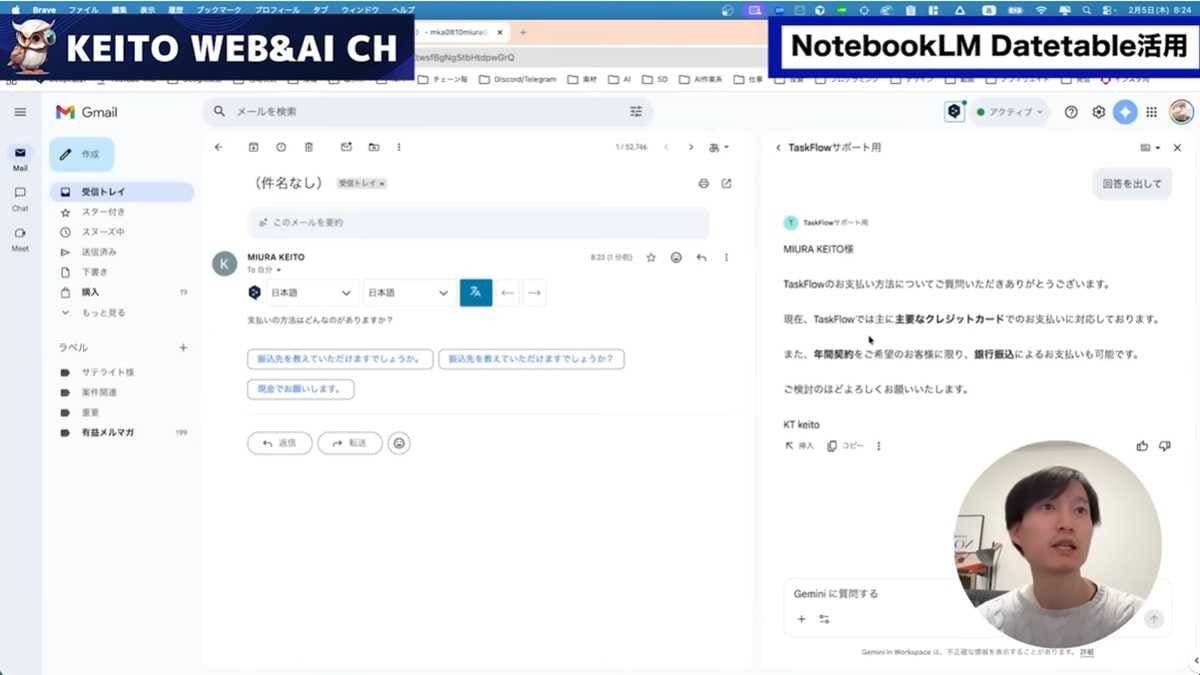Open search filters with the tune icon
This screenshot has height=675, width=1200.
[636, 112]
